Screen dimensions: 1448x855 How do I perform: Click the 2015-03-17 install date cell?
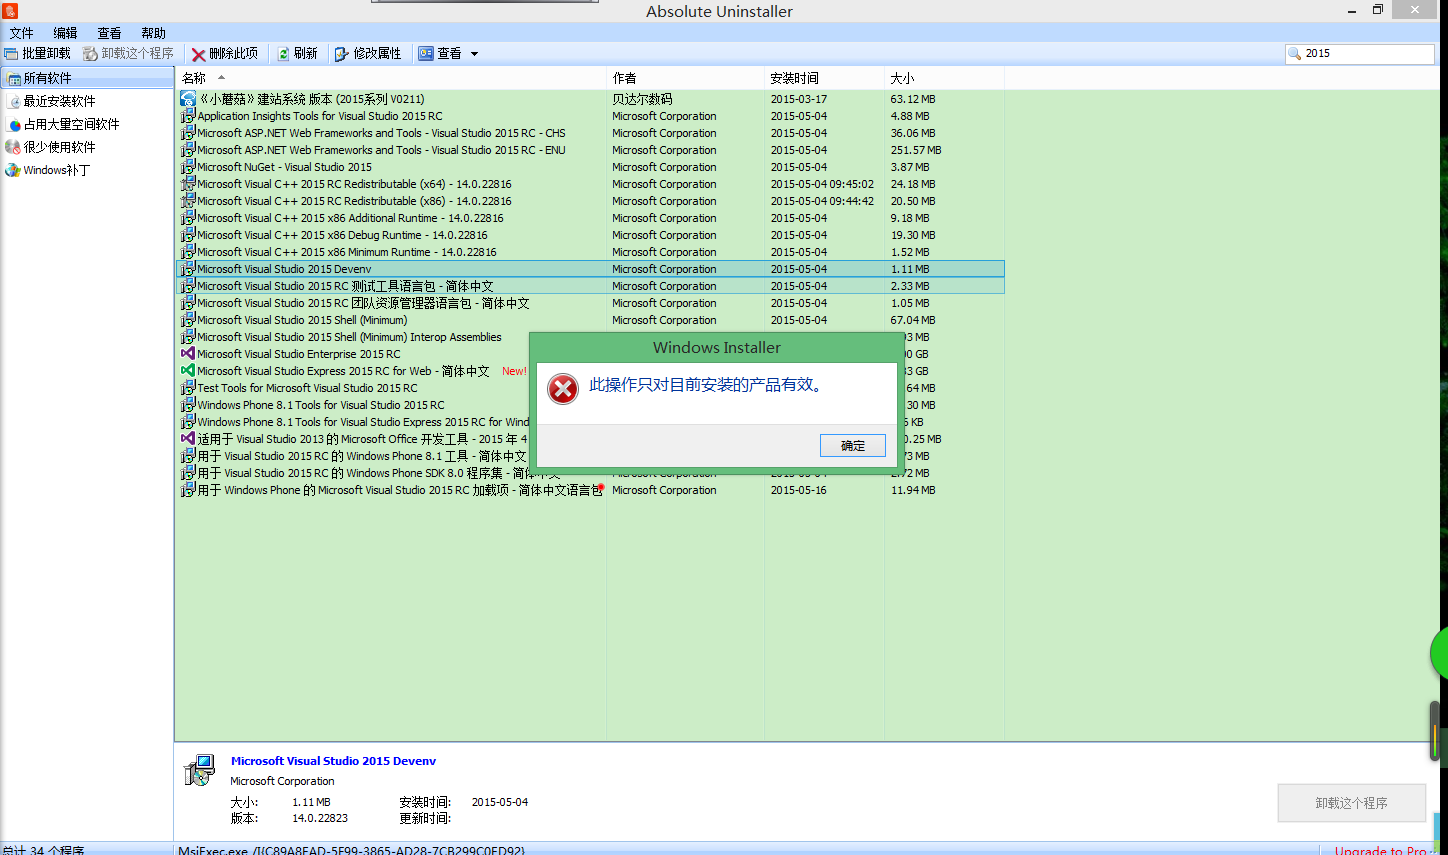coord(799,99)
